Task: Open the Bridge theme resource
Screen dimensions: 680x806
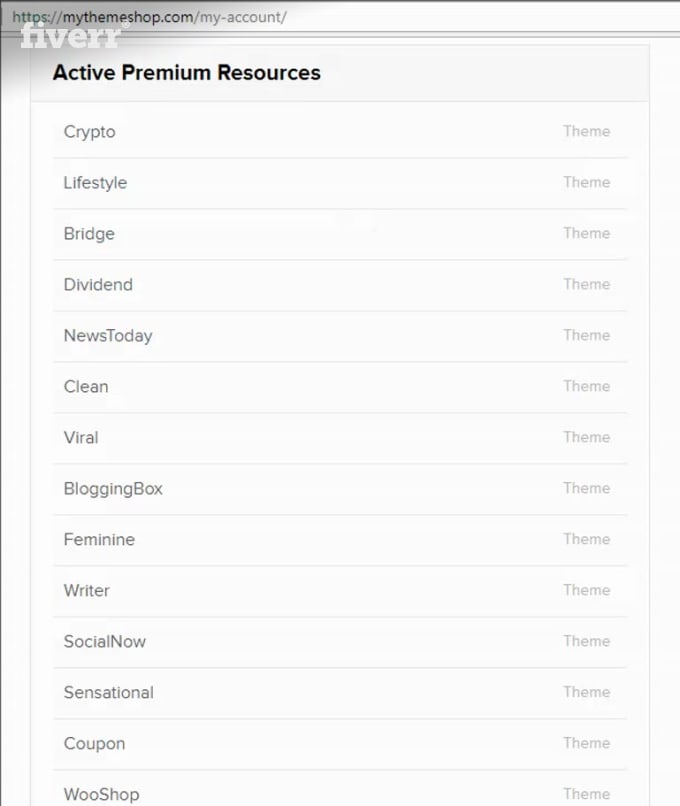Action: pyautogui.click(x=340, y=234)
